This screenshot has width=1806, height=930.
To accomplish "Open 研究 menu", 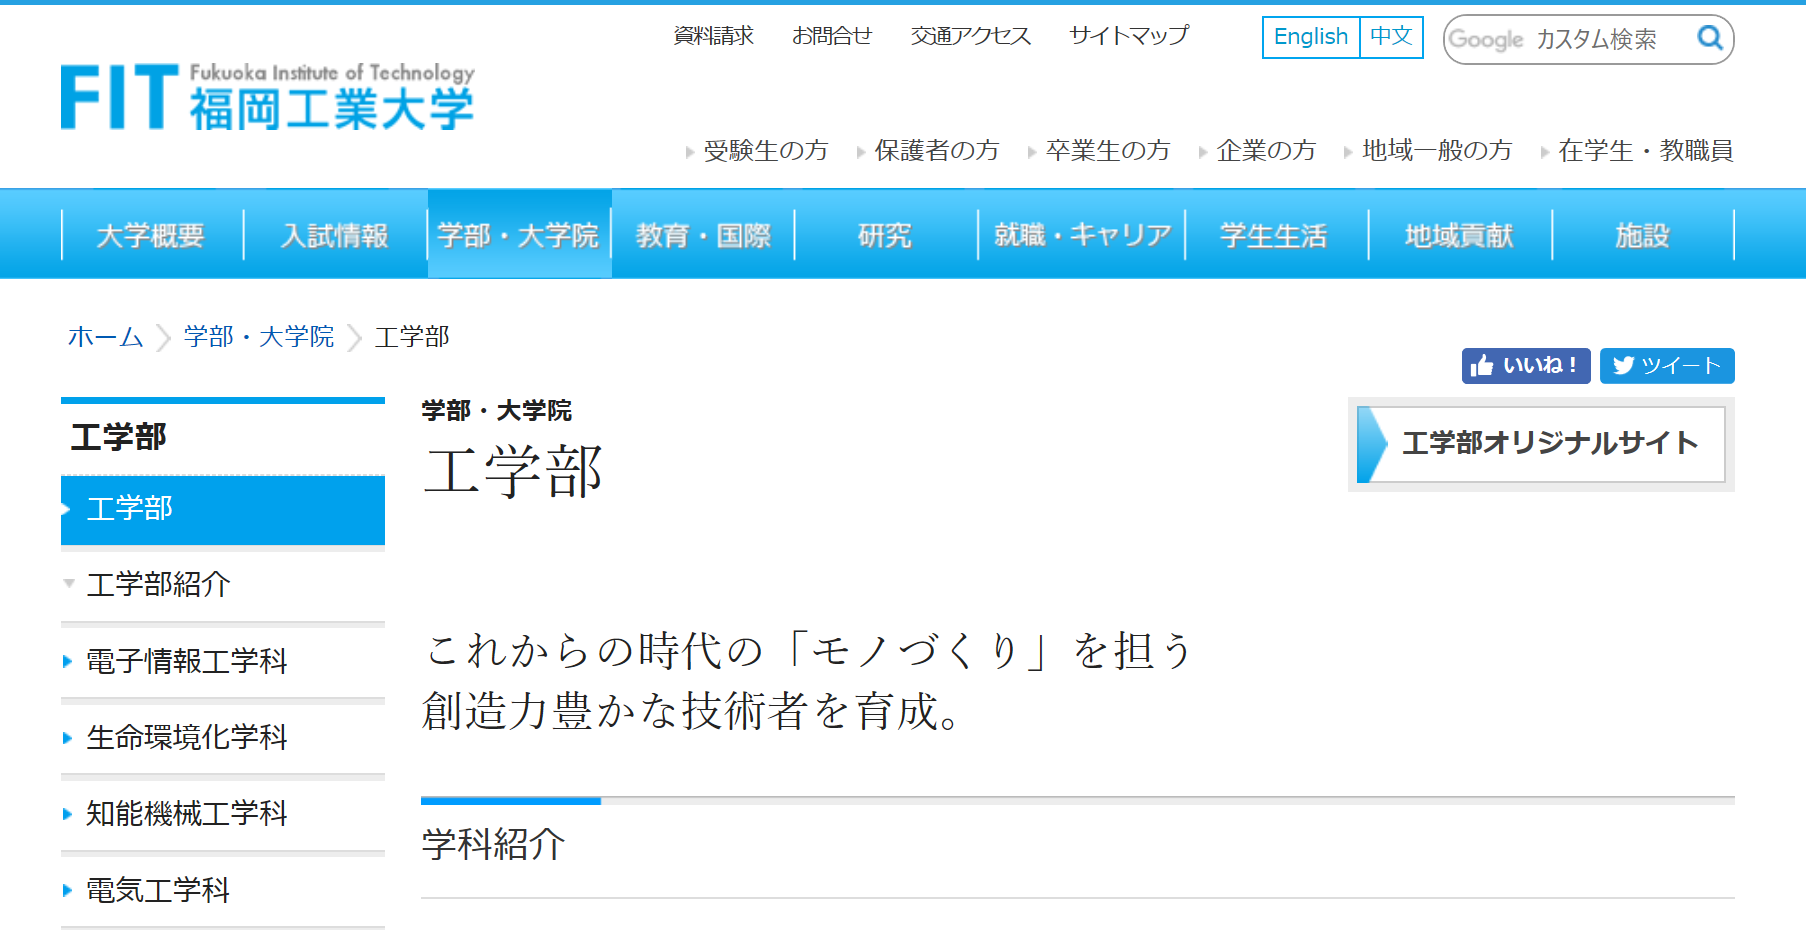I will point(885,235).
